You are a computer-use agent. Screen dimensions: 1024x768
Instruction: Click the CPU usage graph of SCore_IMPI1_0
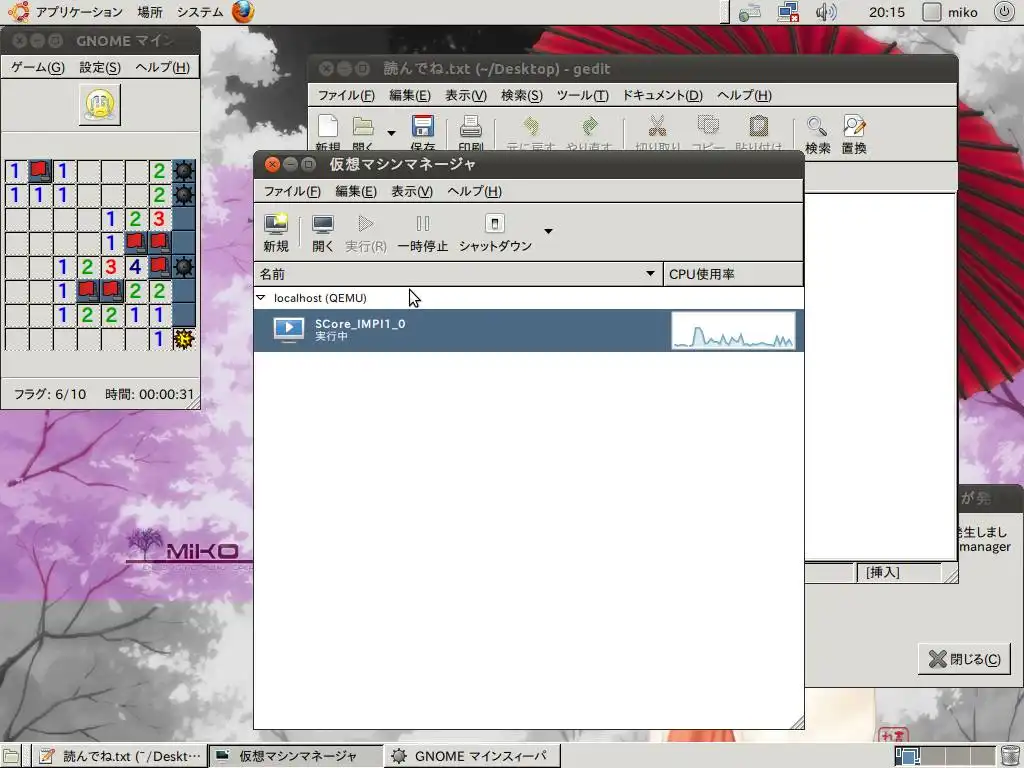(733, 330)
